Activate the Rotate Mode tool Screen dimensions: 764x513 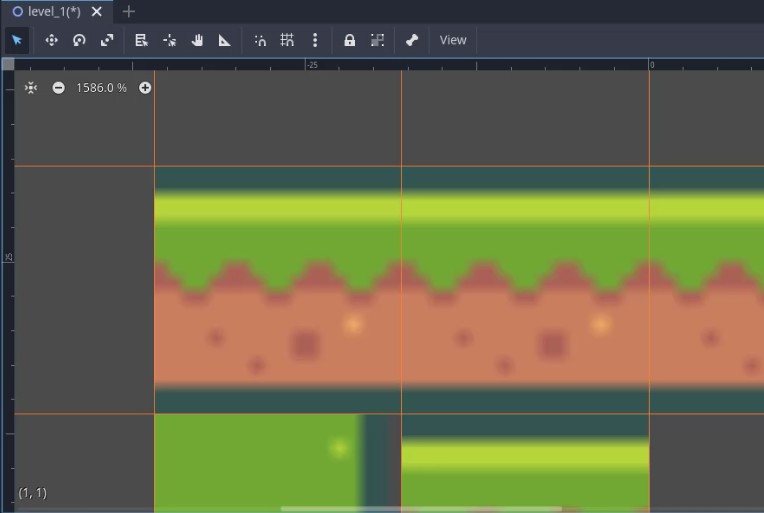click(x=79, y=40)
